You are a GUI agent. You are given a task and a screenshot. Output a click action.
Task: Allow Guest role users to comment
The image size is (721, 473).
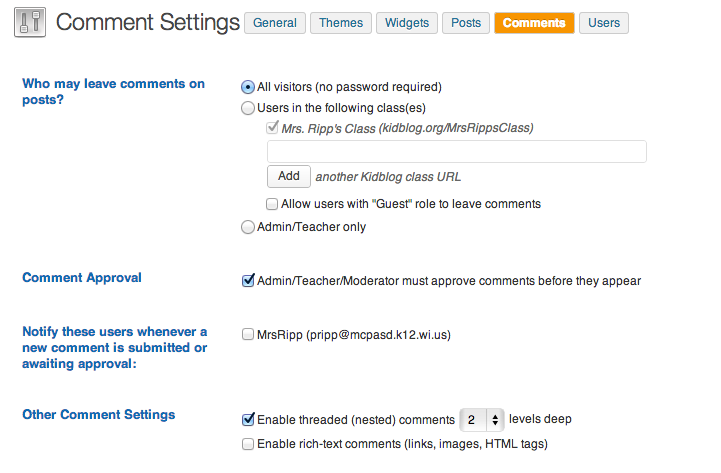(272, 204)
